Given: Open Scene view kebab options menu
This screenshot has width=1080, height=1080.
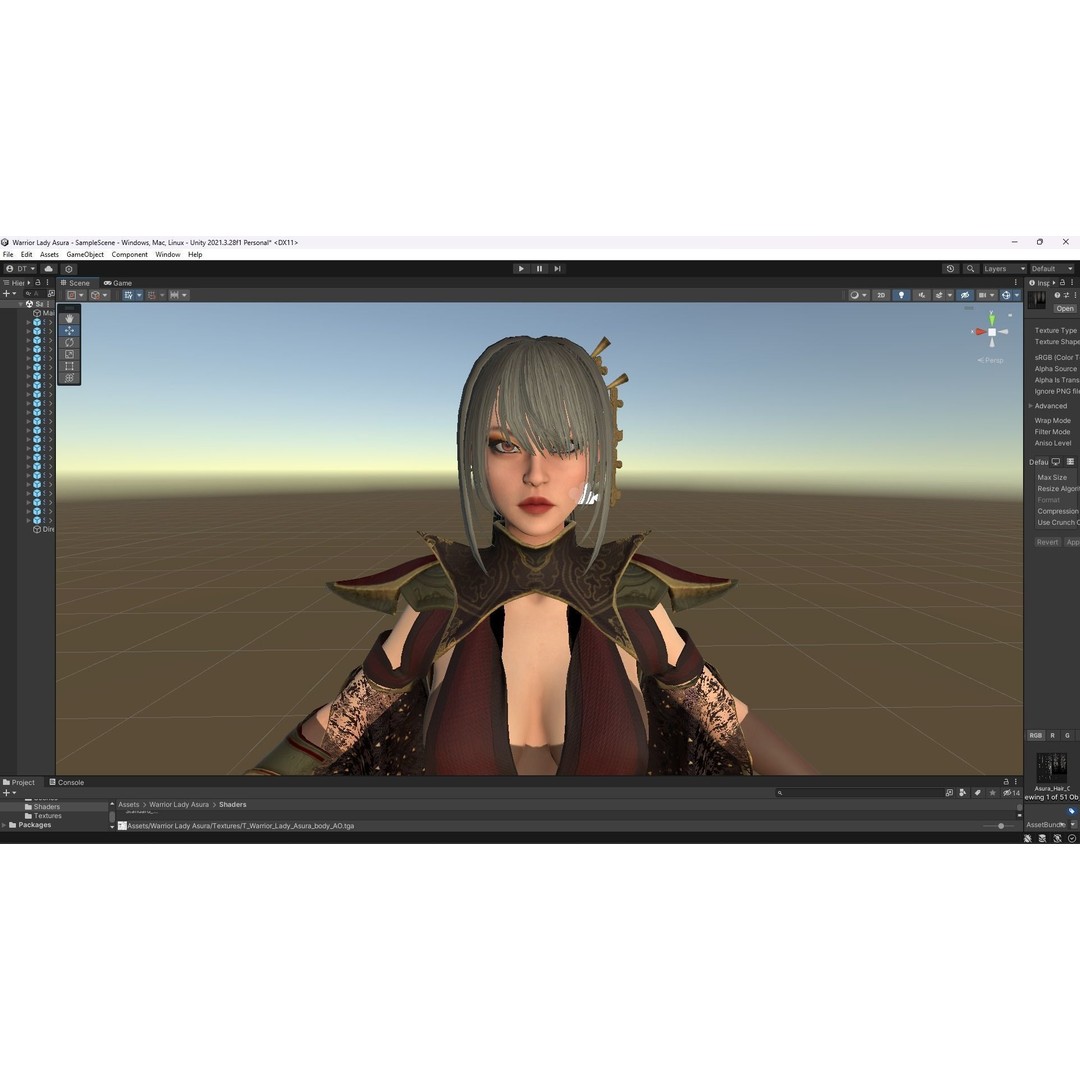Looking at the screenshot, I should (x=1015, y=282).
